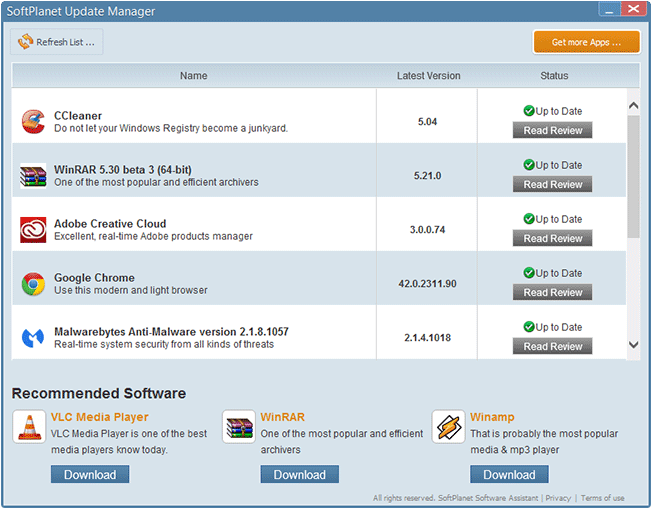Read Review for WinRAR 5.30 beta
Viewport: 652px width, 509px height.
click(552, 184)
